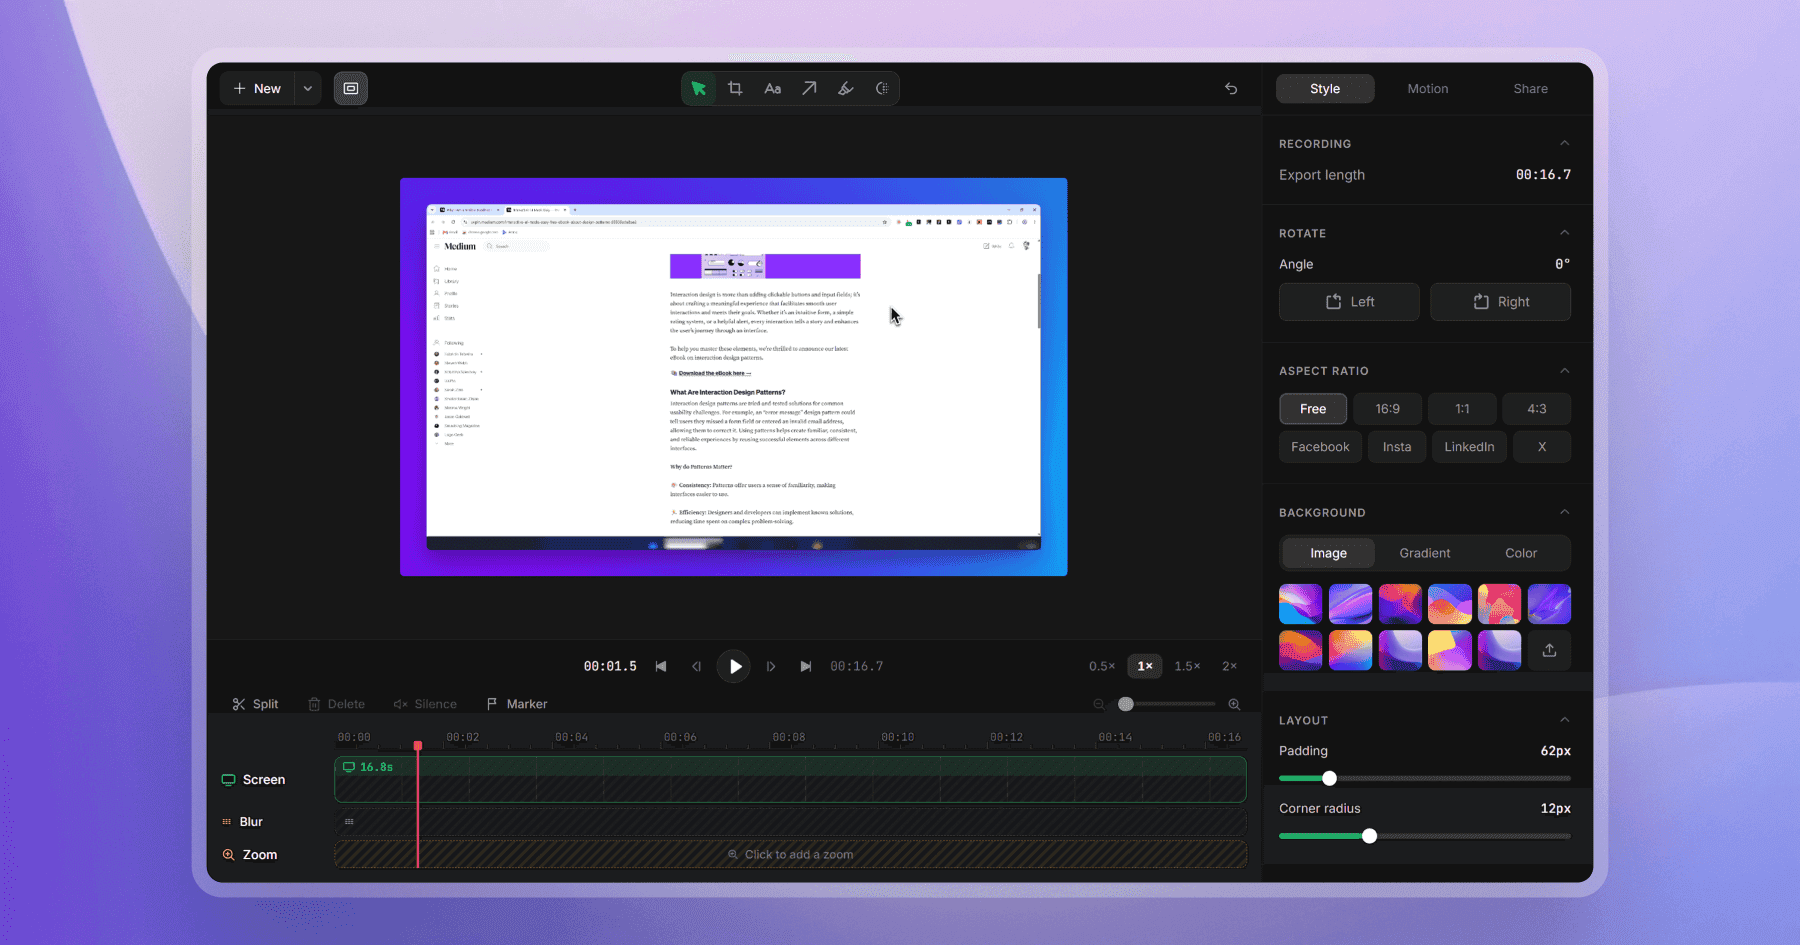Viewport: 1800px width, 945px height.
Task: Upload a custom background image
Action: pos(1549,650)
